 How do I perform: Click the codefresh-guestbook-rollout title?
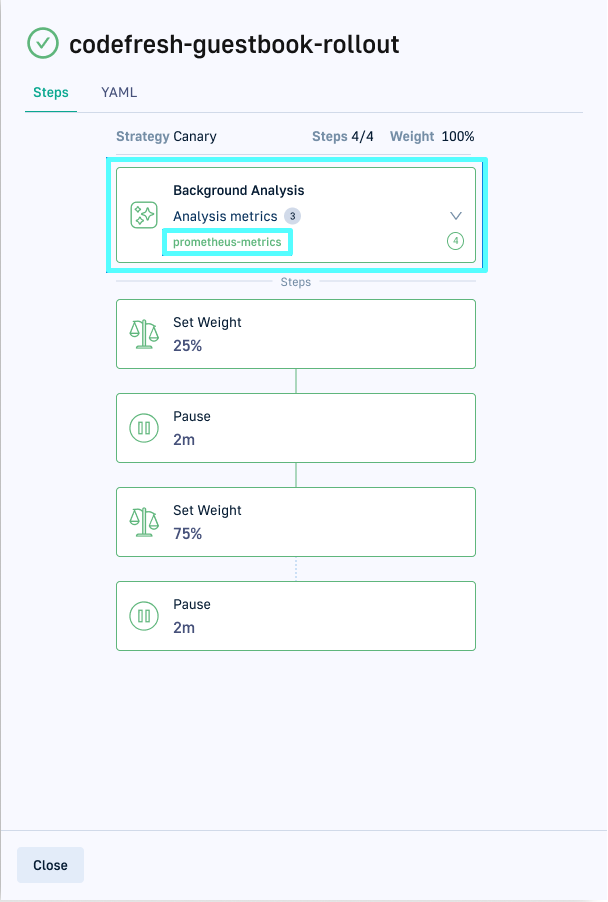click(234, 44)
